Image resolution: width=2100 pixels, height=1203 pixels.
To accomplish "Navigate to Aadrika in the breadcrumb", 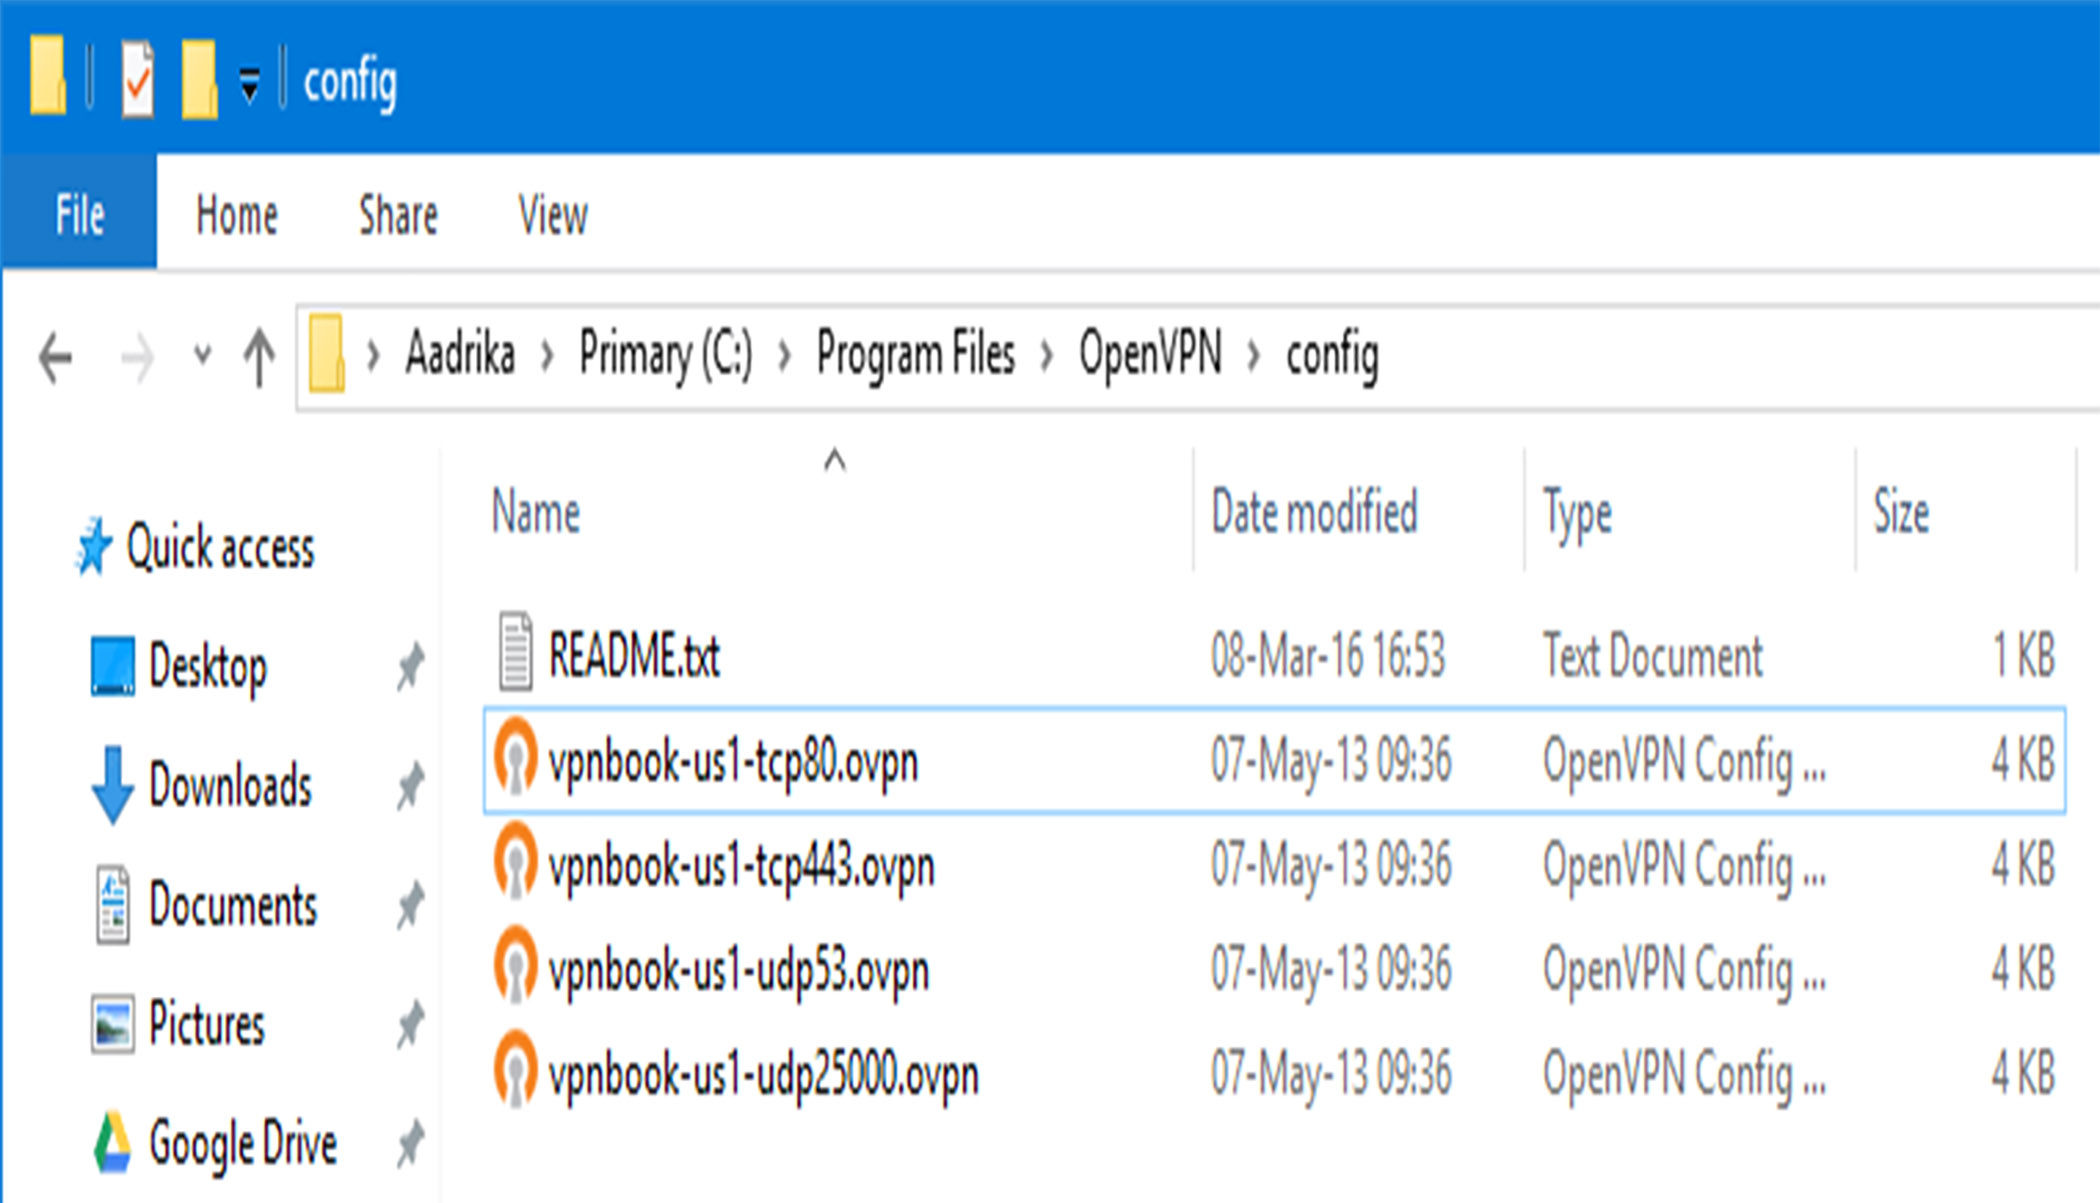I will click(460, 353).
